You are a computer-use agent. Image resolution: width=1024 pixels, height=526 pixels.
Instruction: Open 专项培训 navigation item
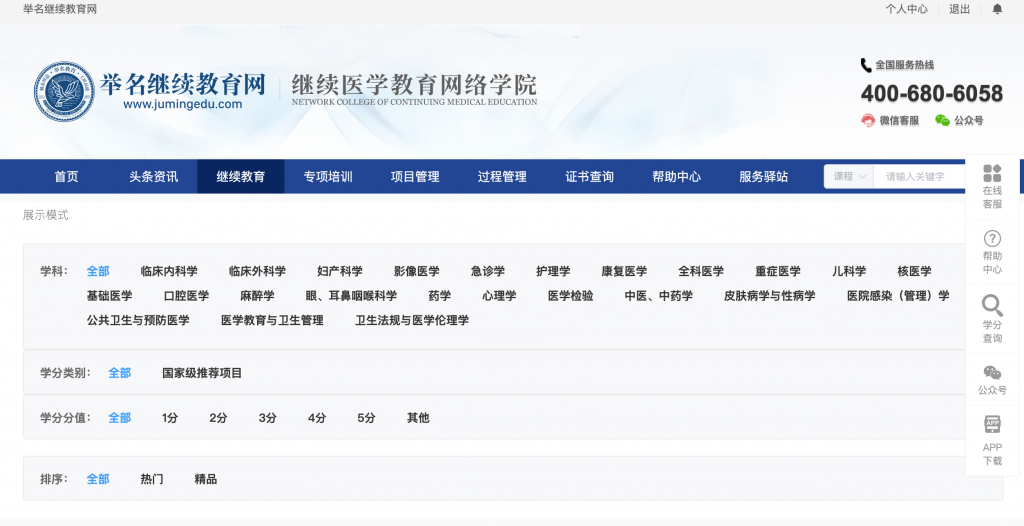click(328, 176)
